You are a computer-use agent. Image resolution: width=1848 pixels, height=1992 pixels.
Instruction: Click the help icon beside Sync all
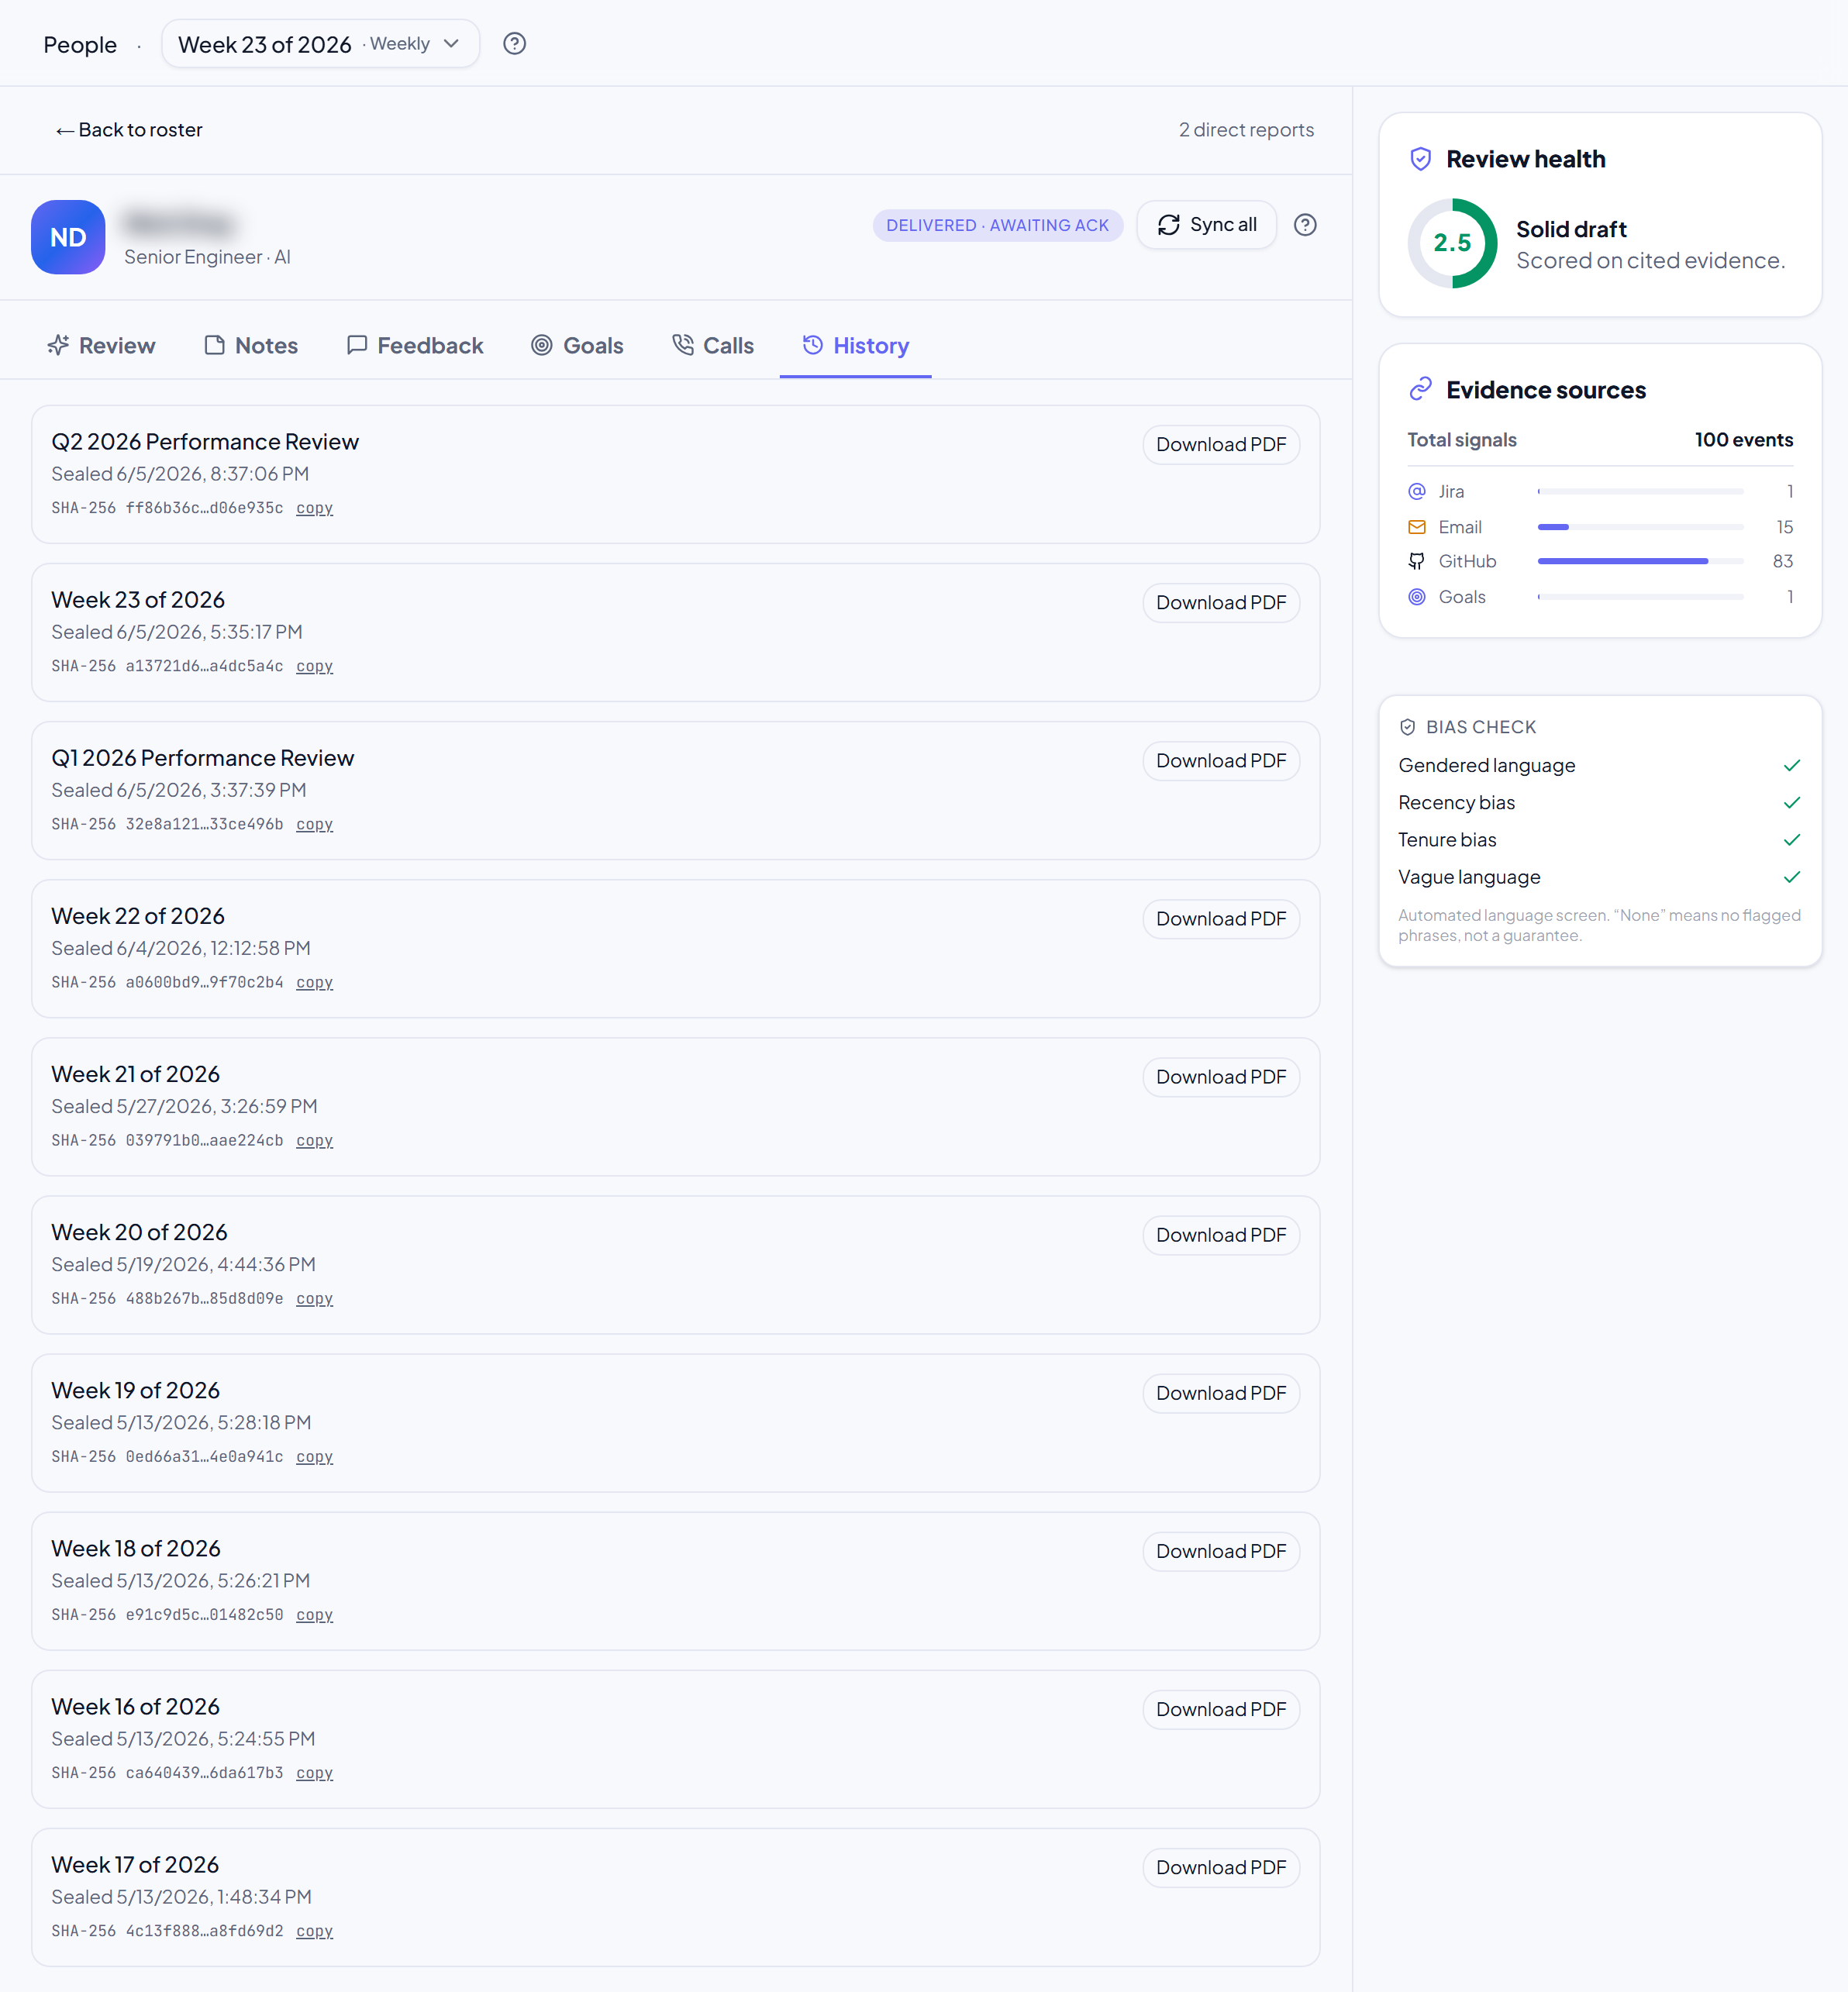(1305, 225)
